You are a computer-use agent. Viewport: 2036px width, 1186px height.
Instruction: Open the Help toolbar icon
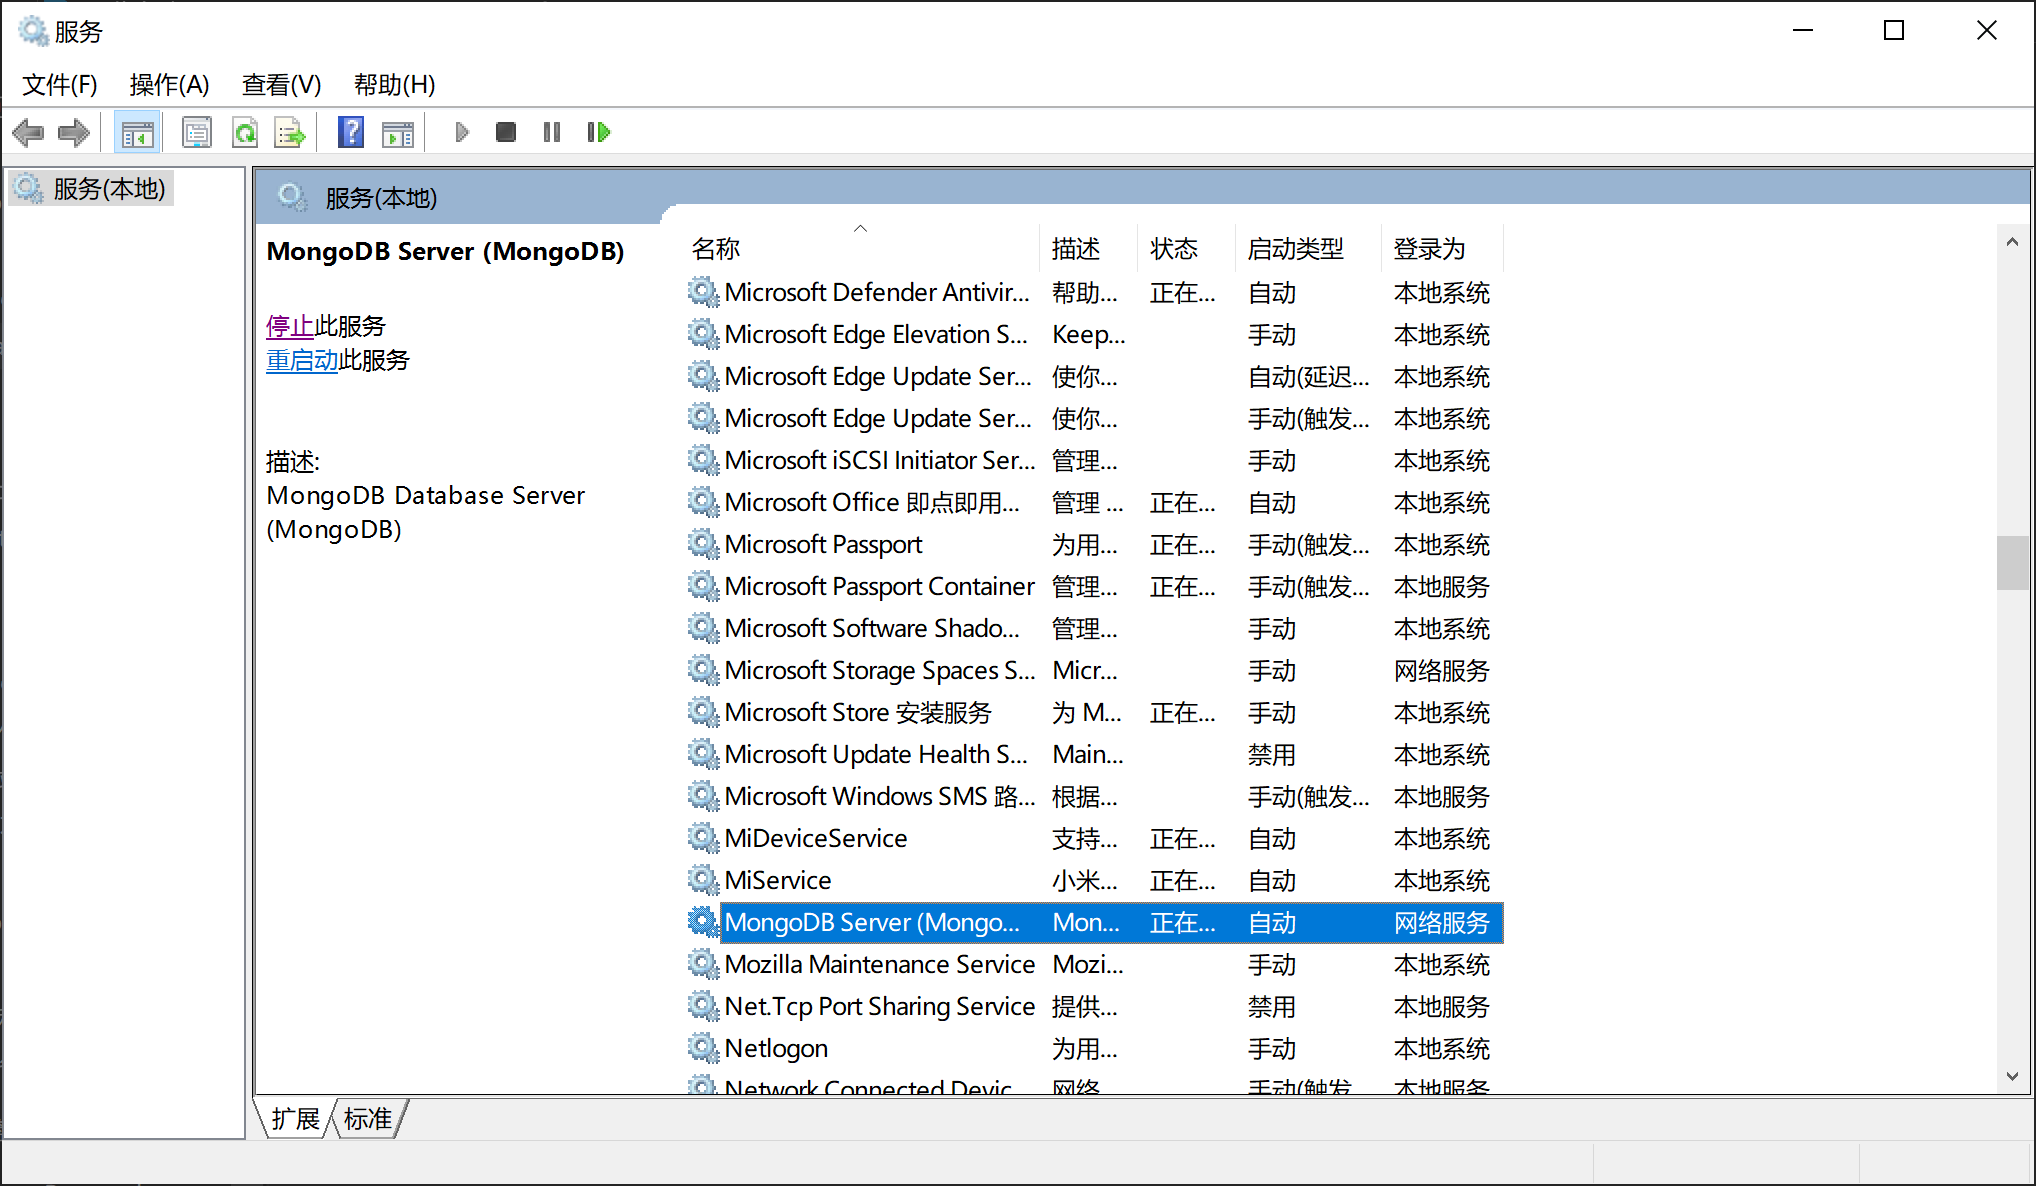pyautogui.click(x=351, y=132)
